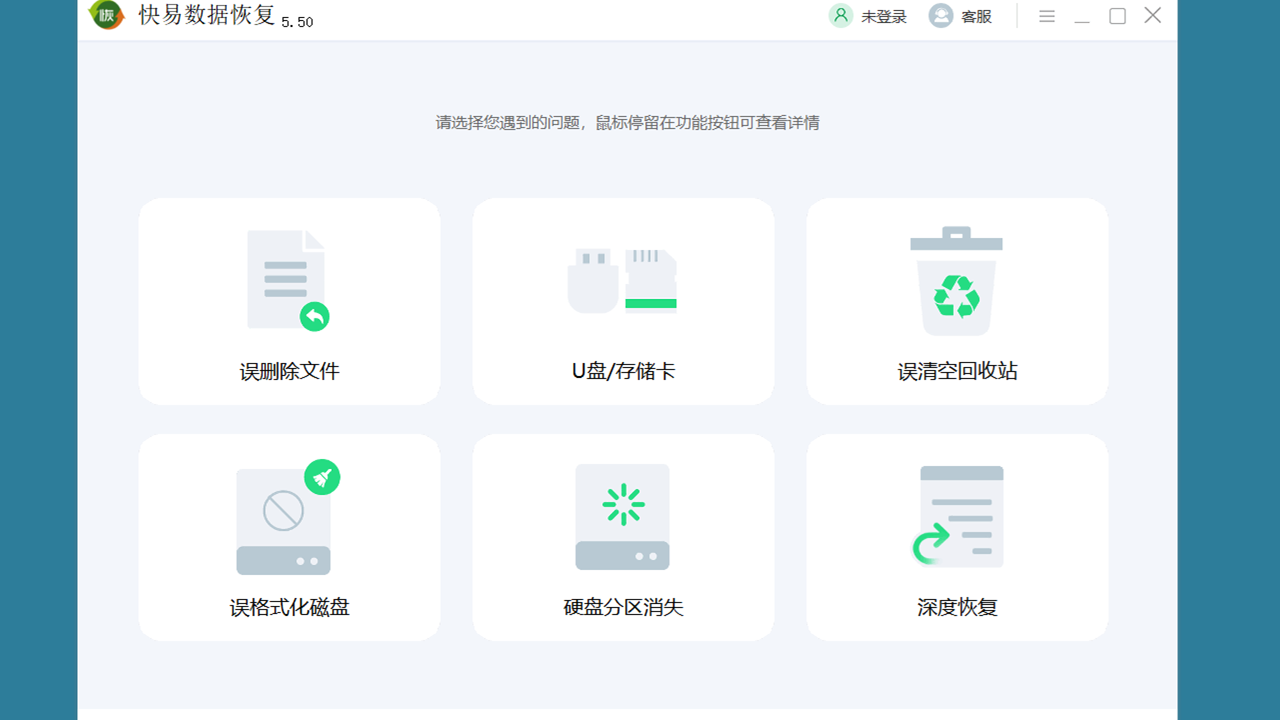The width and height of the screenshot is (1280, 720).
Task: Click the user avatar icon for login
Action: (841, 16)
